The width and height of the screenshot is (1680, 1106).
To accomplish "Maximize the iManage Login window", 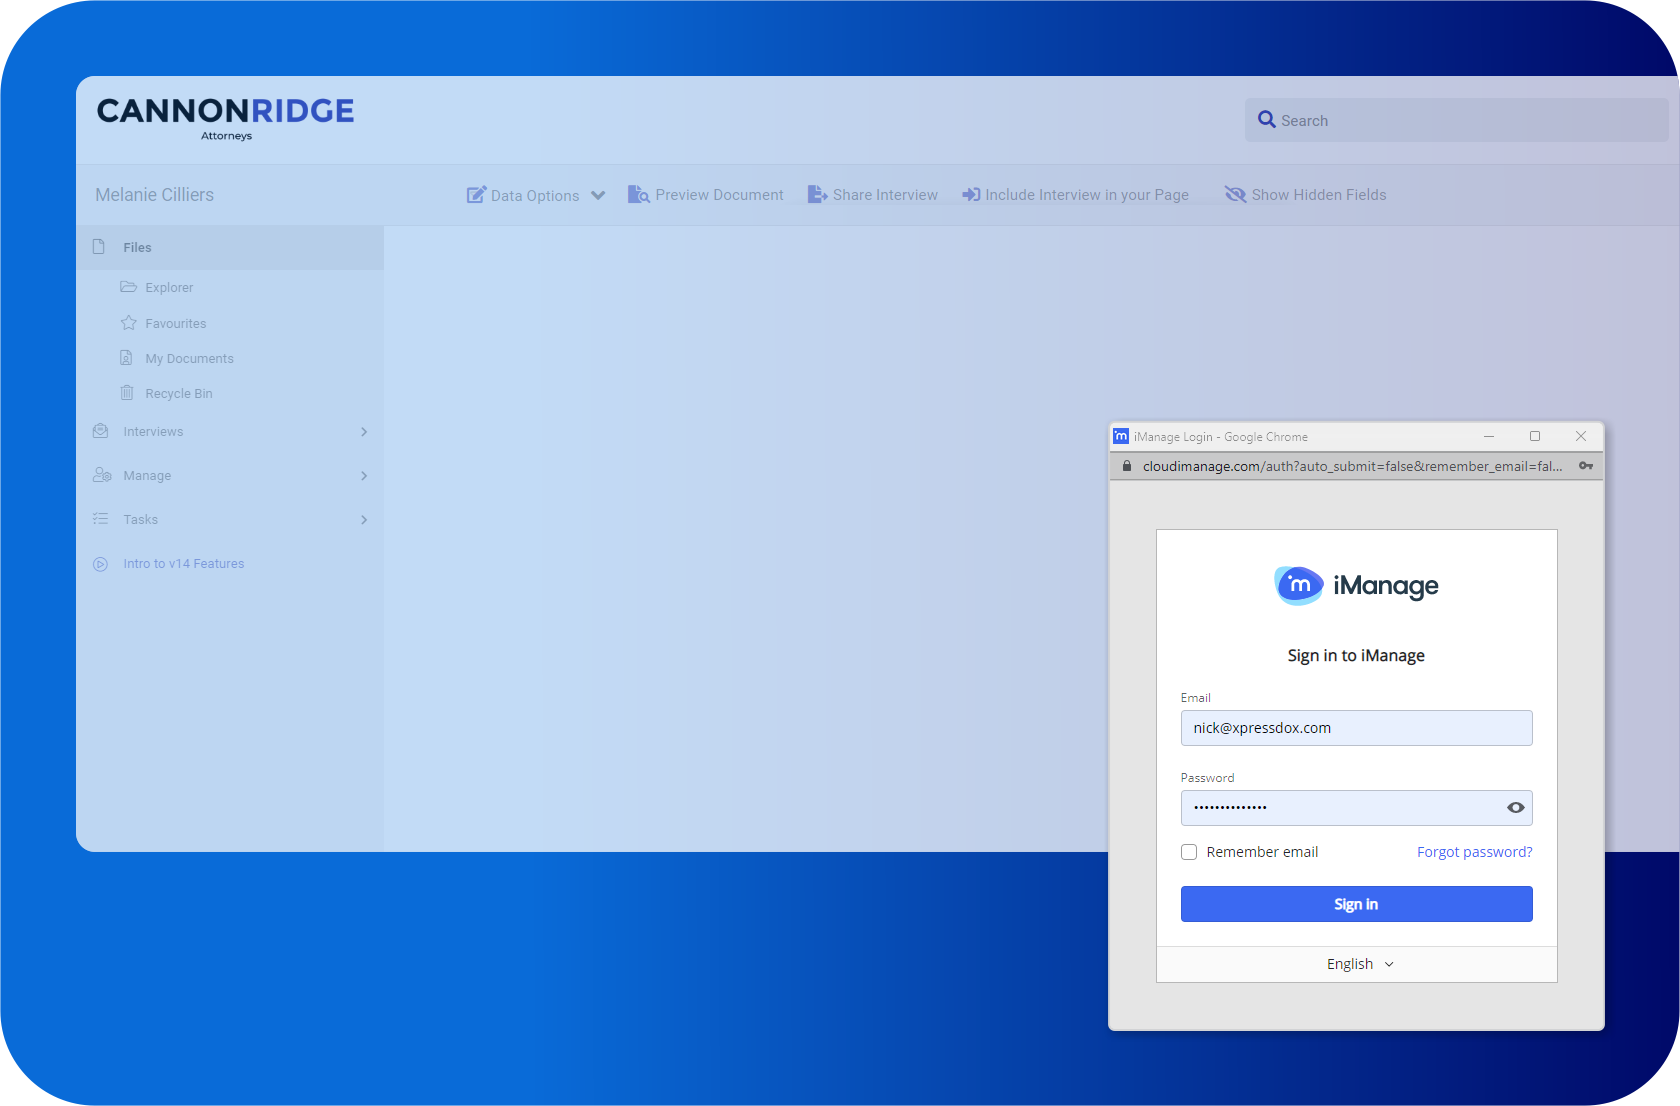I will click(x=1535, y=436).
